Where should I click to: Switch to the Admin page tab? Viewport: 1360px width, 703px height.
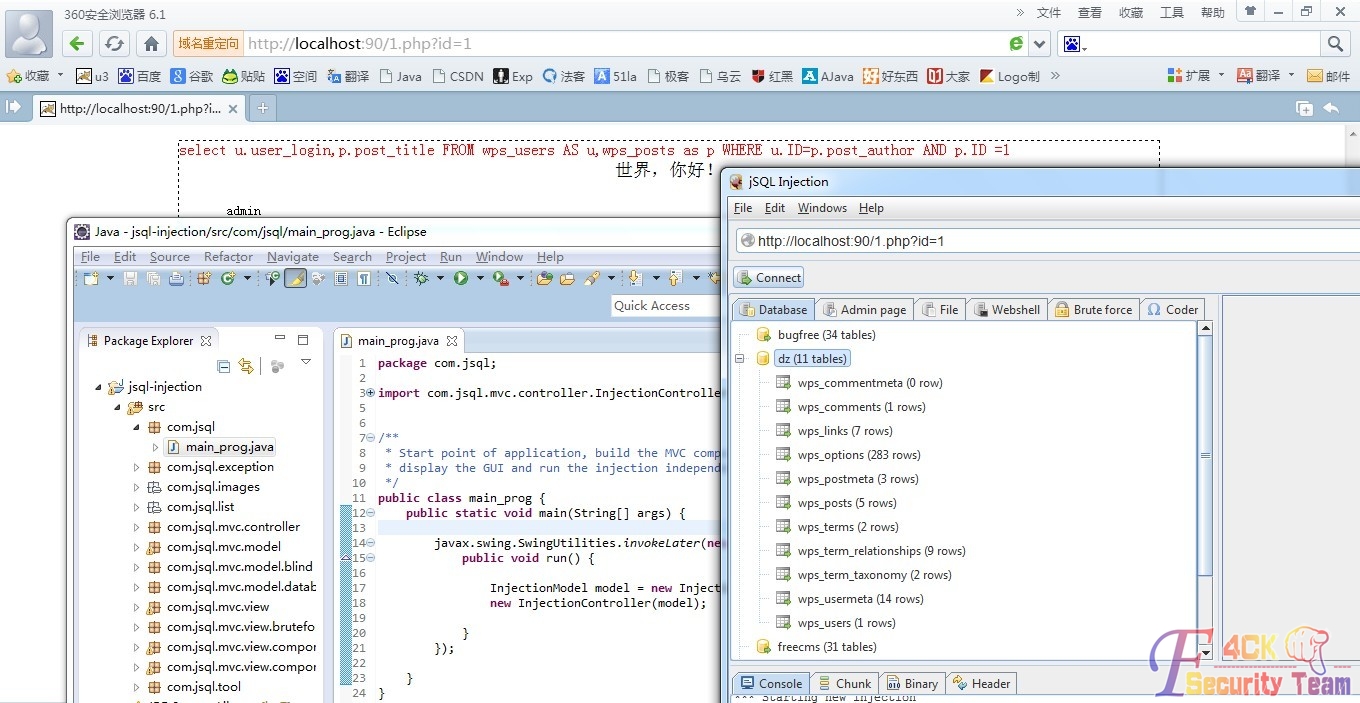864,309
